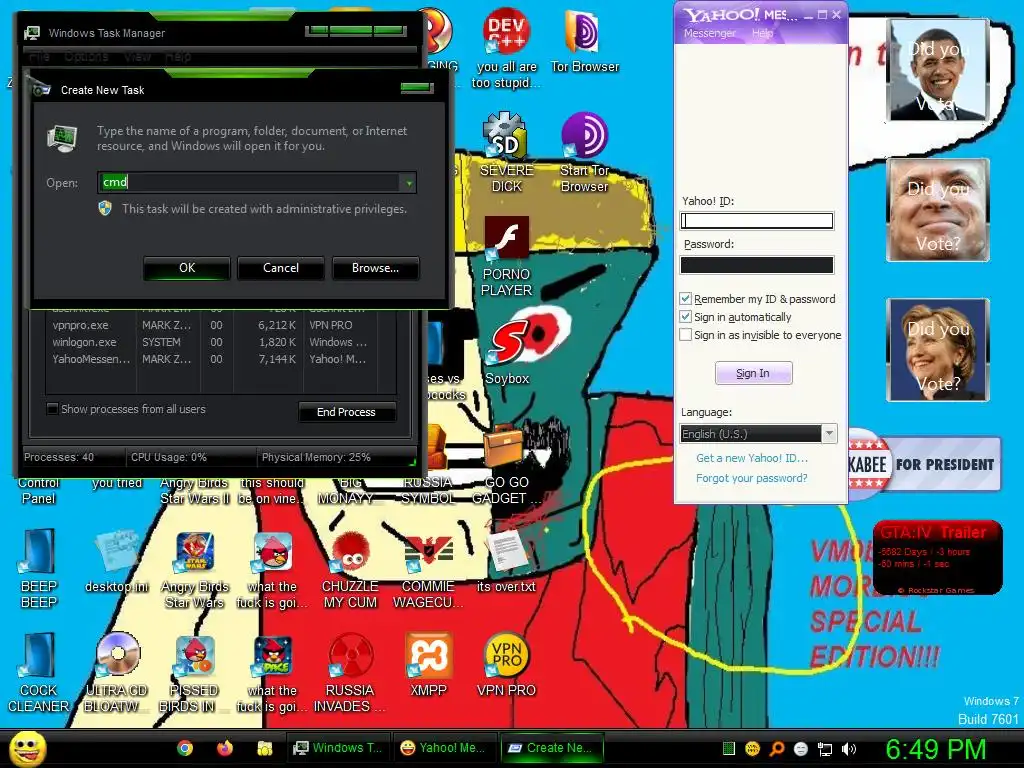This screenshot has height=768, width=1024.
Task: Select the Dev-C++ desktop icon
Action: (x=506, y=48)
